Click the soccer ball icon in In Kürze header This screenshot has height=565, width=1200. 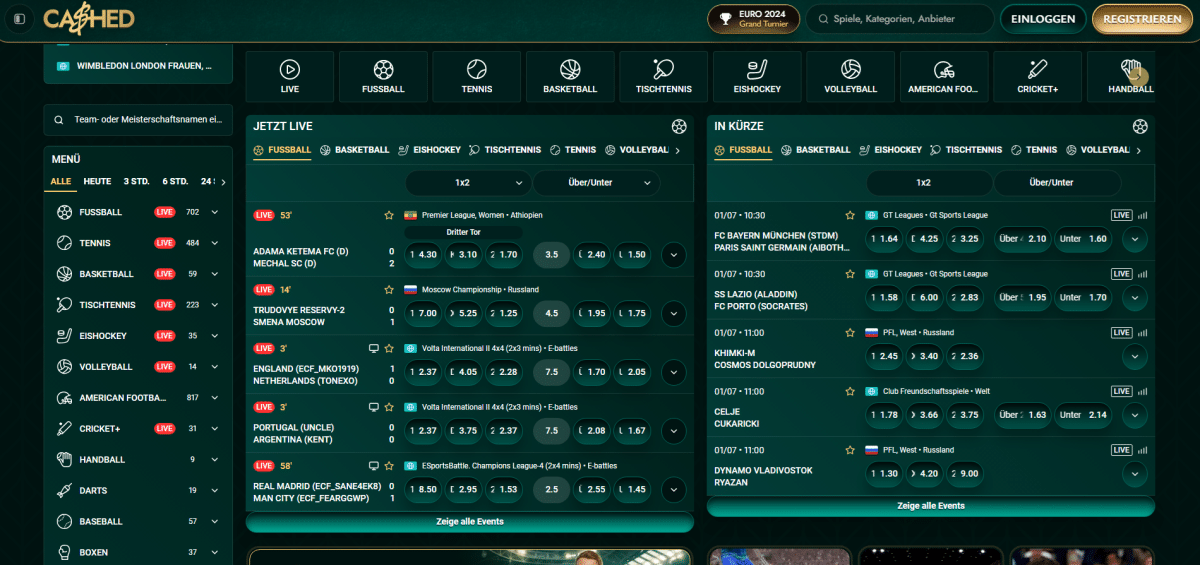pos(1140,127)
